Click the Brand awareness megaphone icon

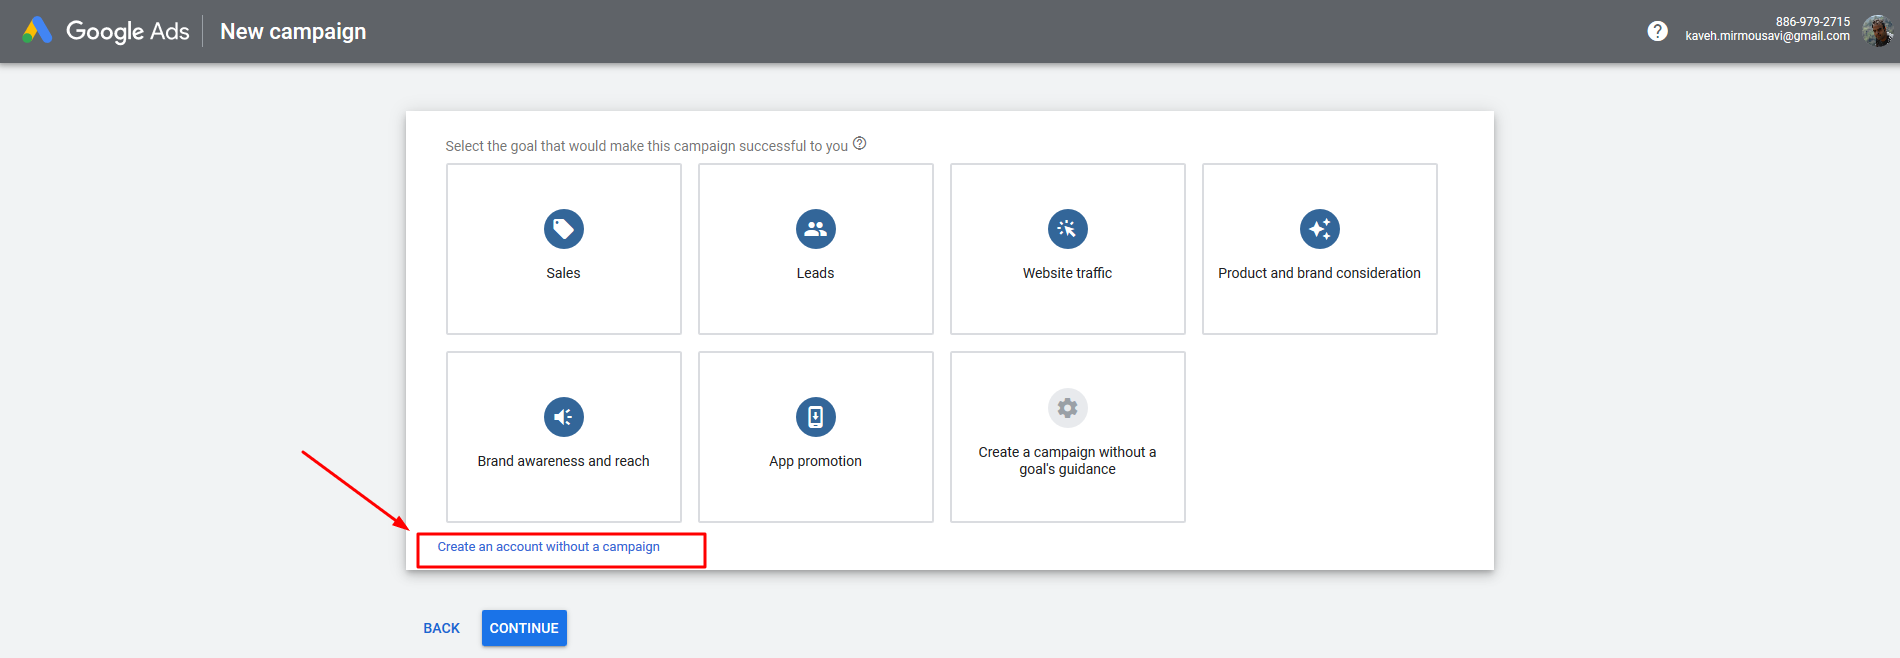564,417
